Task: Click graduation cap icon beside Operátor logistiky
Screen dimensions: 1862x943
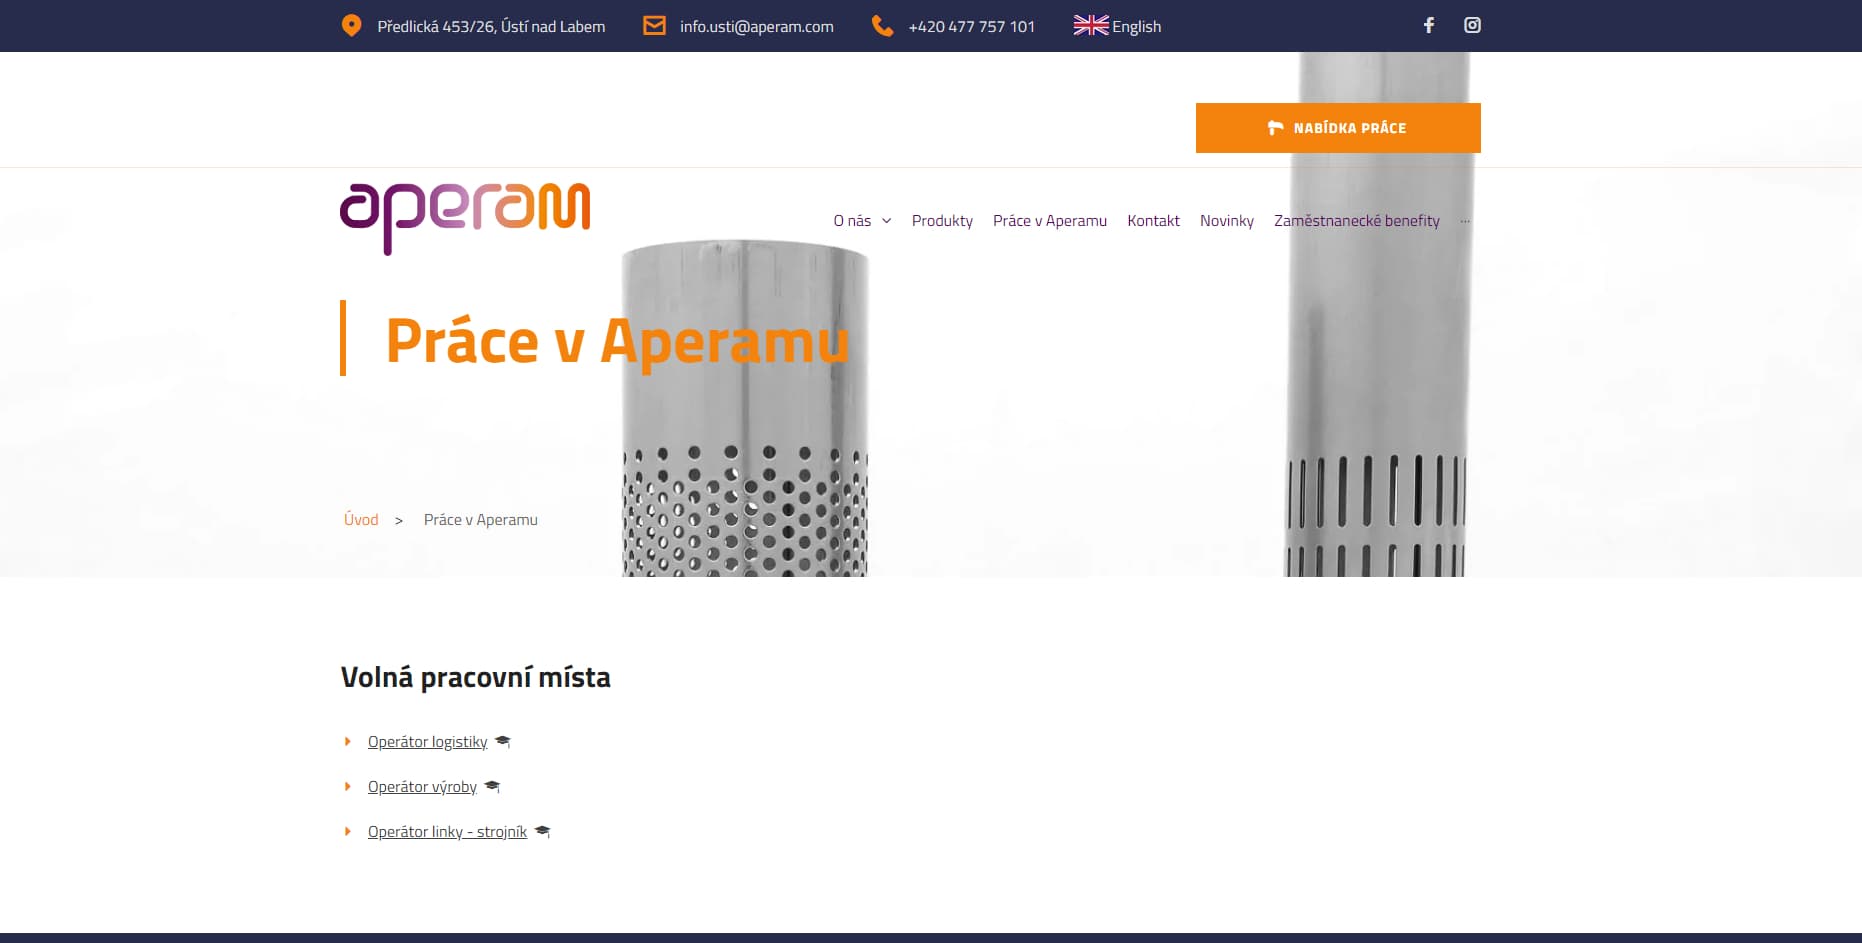Action: click(503, 741)
